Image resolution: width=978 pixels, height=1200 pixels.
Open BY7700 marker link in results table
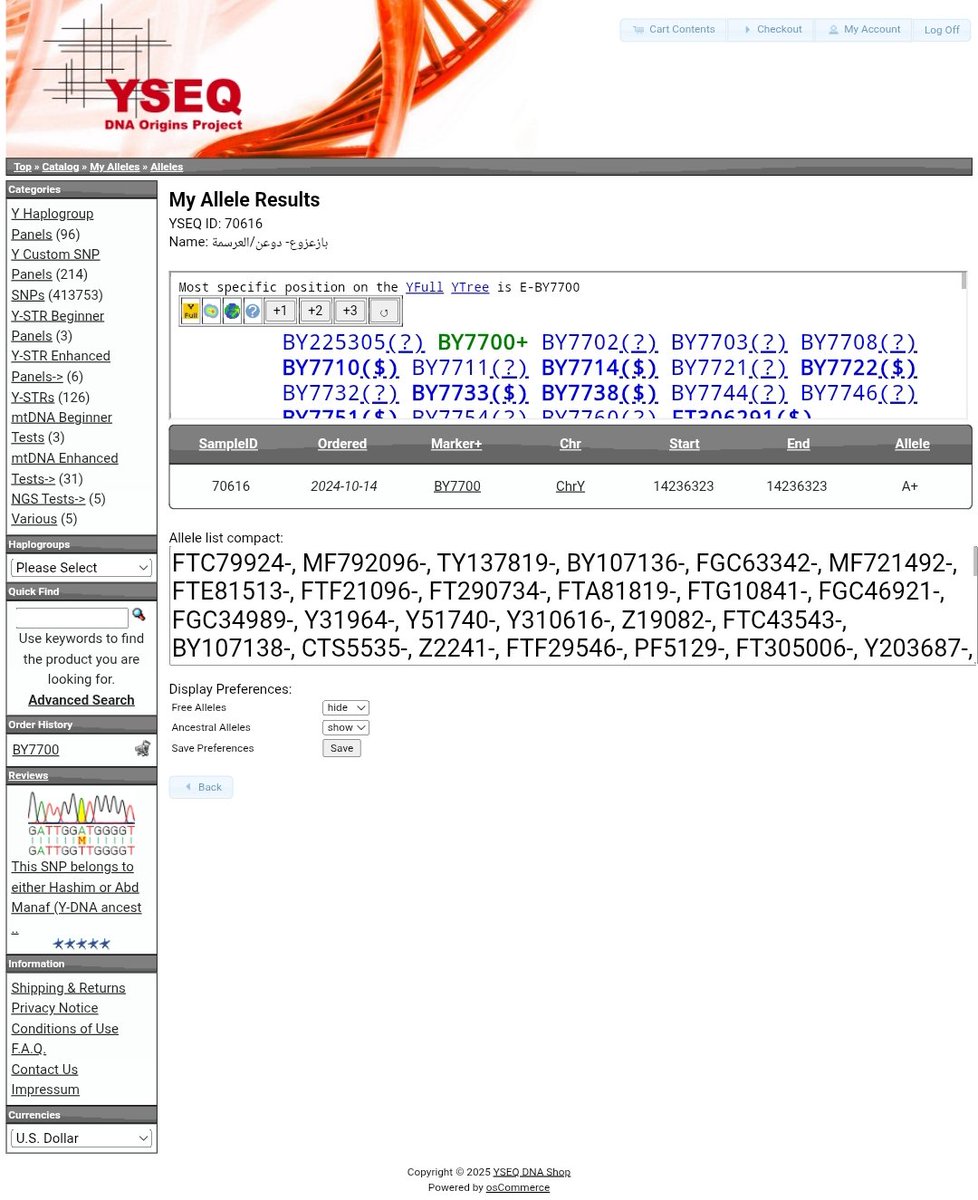[457, 486]
